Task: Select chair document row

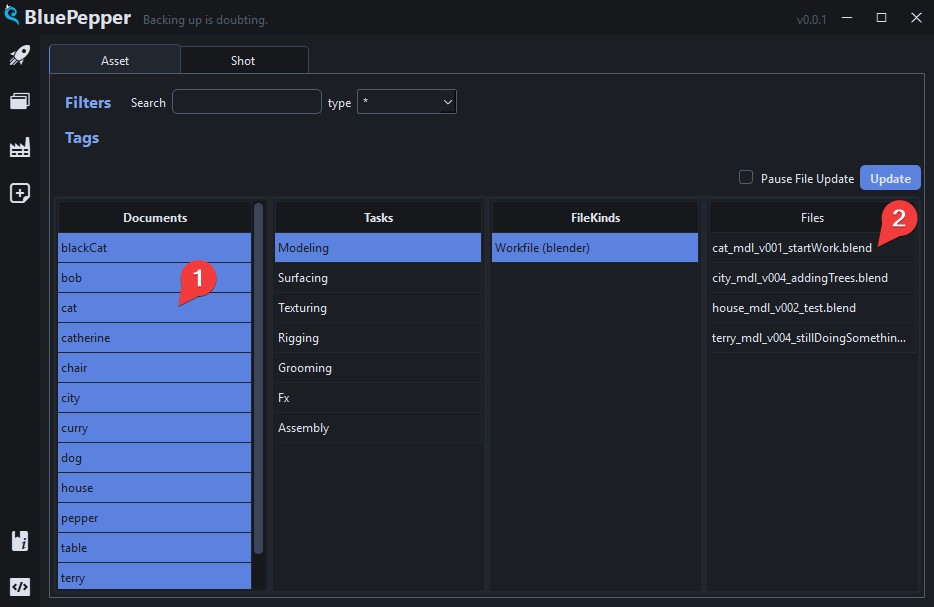Action: [x=154, y=368]
